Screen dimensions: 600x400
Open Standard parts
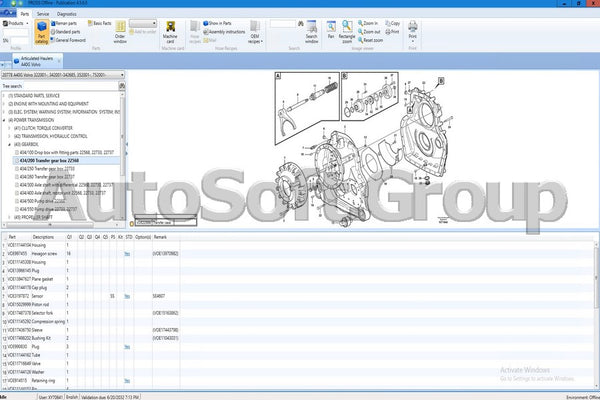point(65,32)
